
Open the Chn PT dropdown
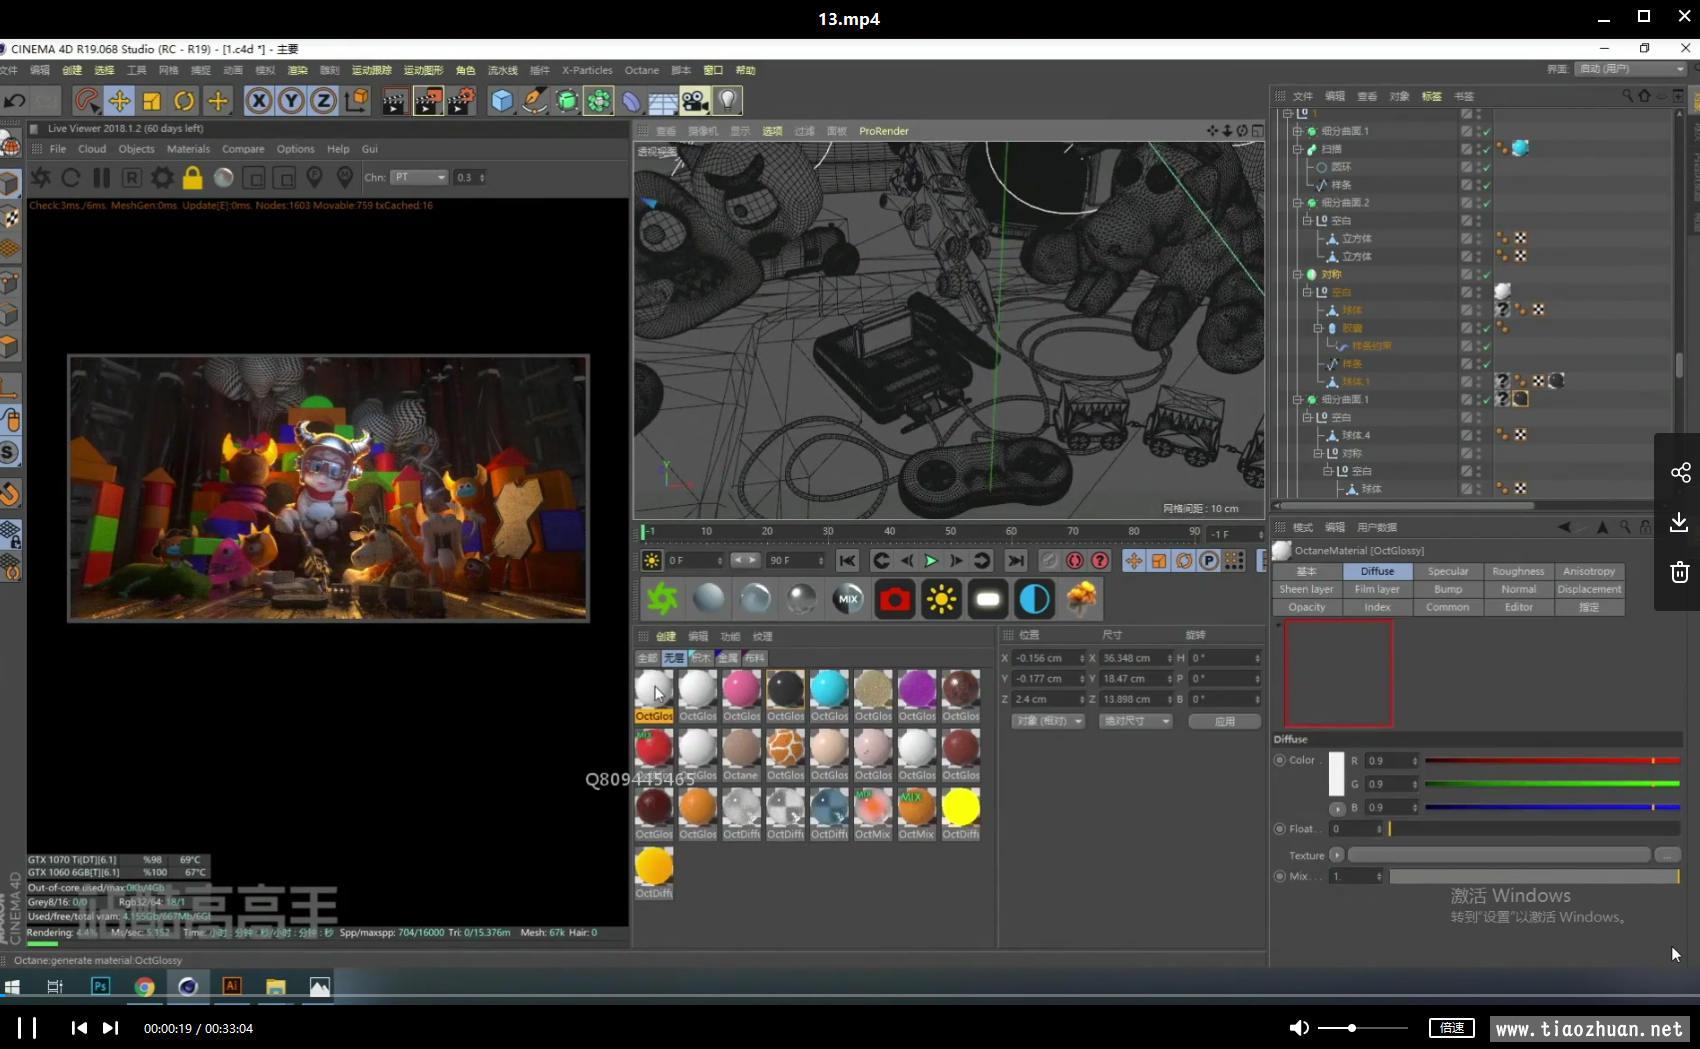(x=419, y=177)
